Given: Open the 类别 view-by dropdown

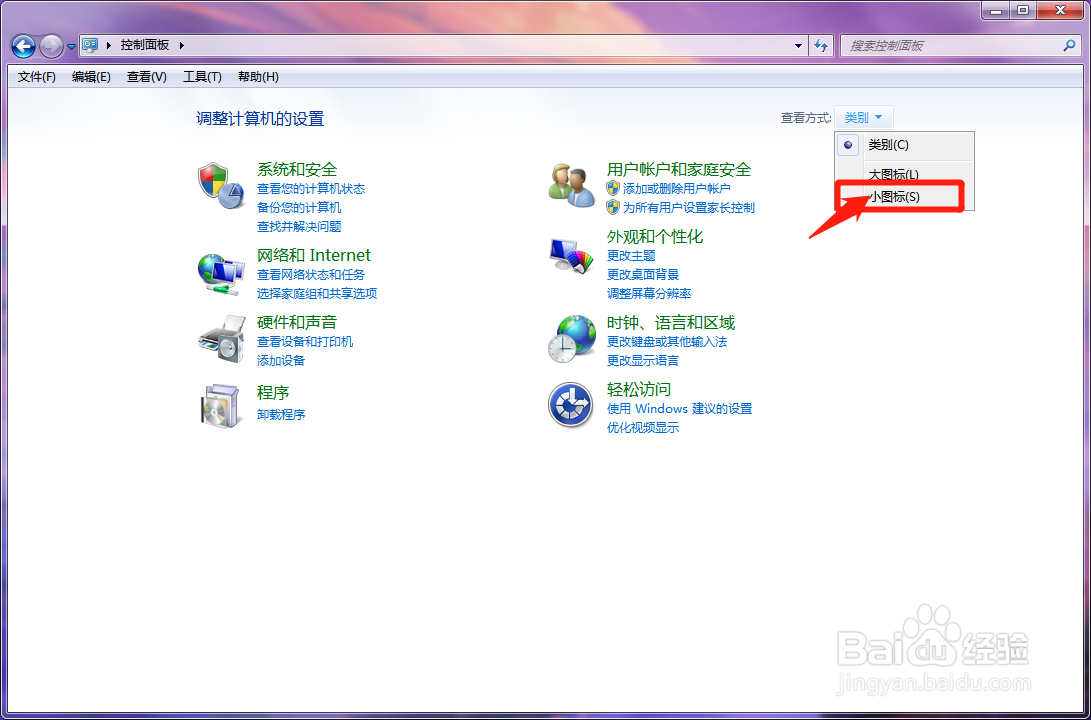Looking at the screenshot, I should tap(863, 118).
